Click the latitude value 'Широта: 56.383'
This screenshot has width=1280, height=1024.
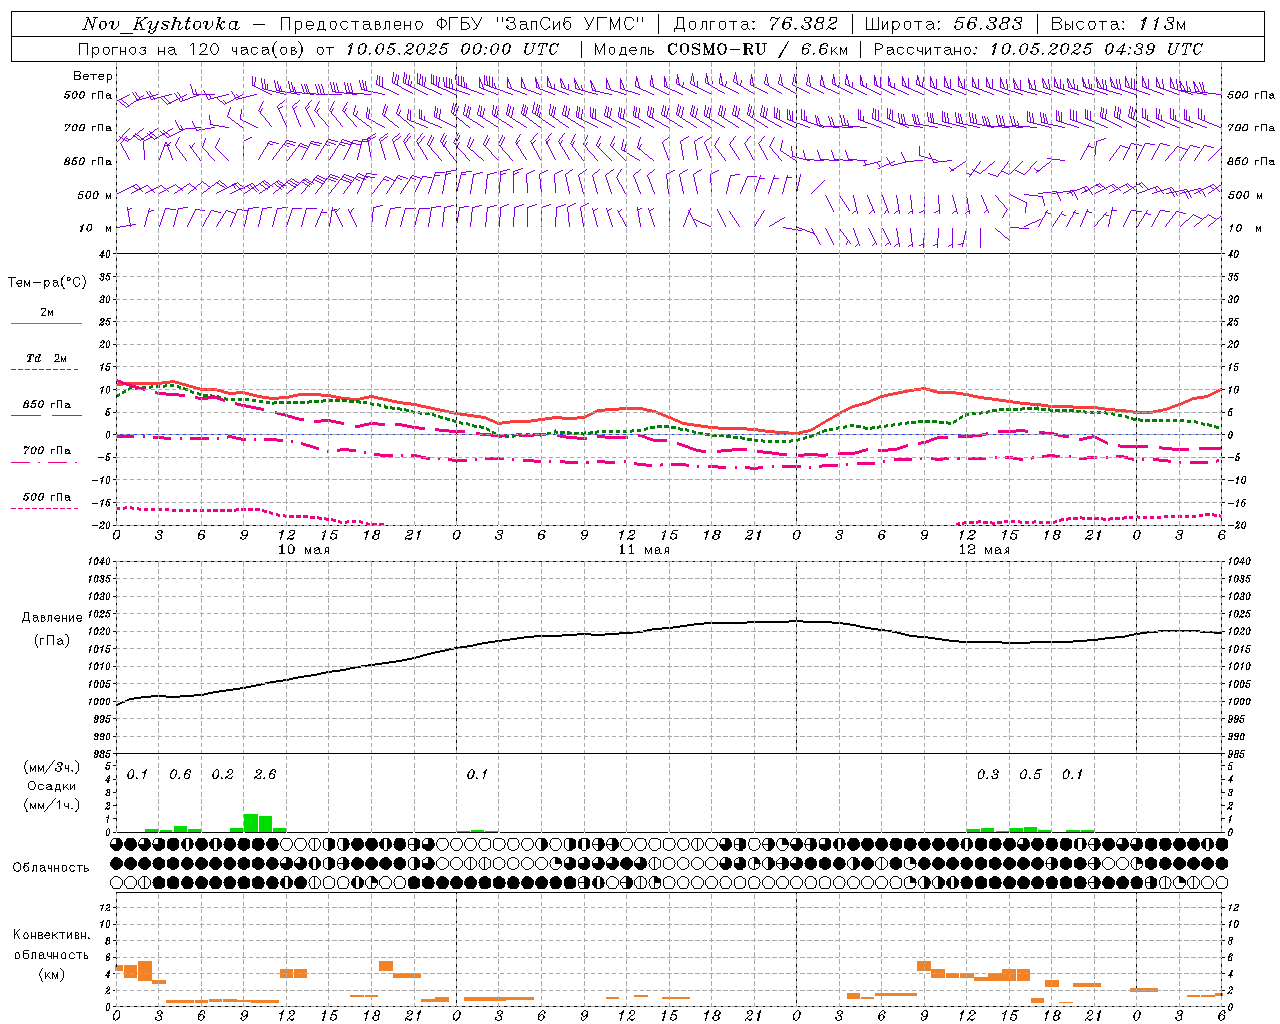(x=944, y=24)
